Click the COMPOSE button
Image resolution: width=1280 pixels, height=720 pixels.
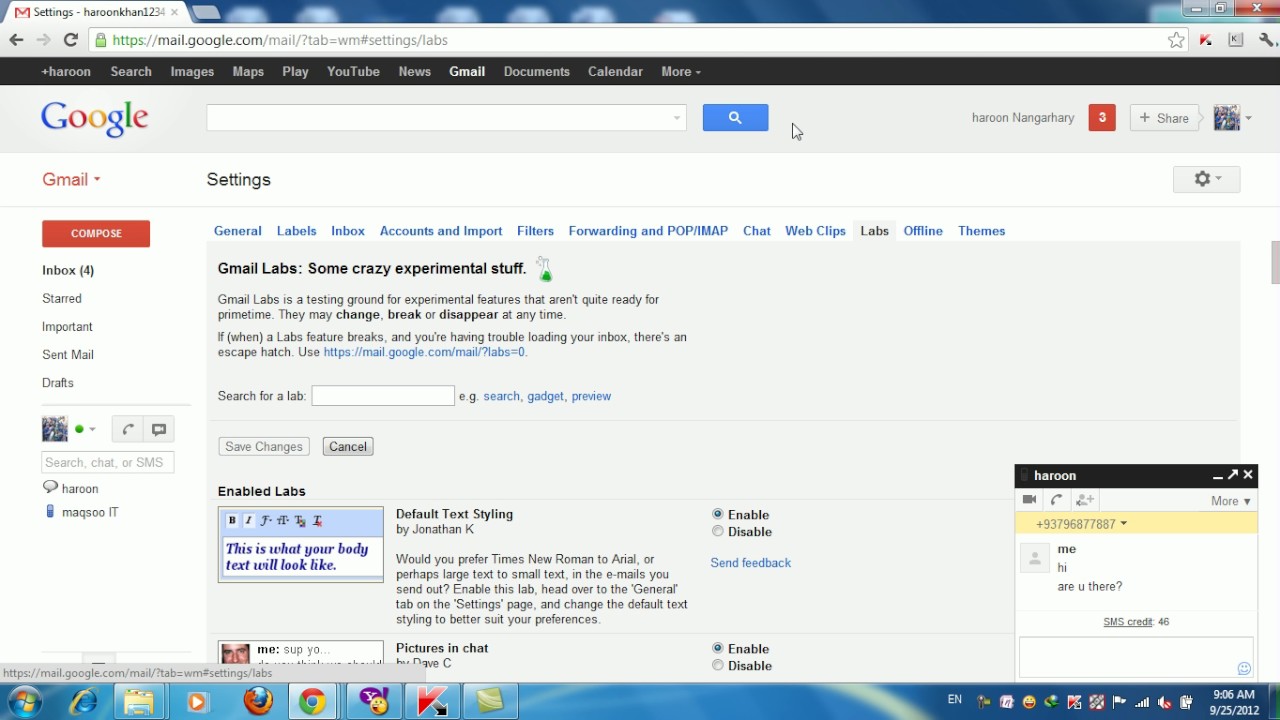96,234
